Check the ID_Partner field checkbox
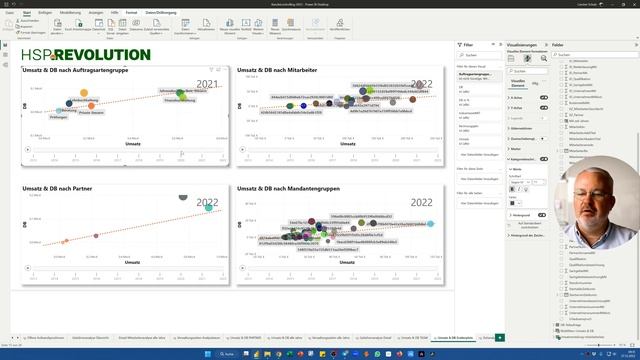 (561, 73)
